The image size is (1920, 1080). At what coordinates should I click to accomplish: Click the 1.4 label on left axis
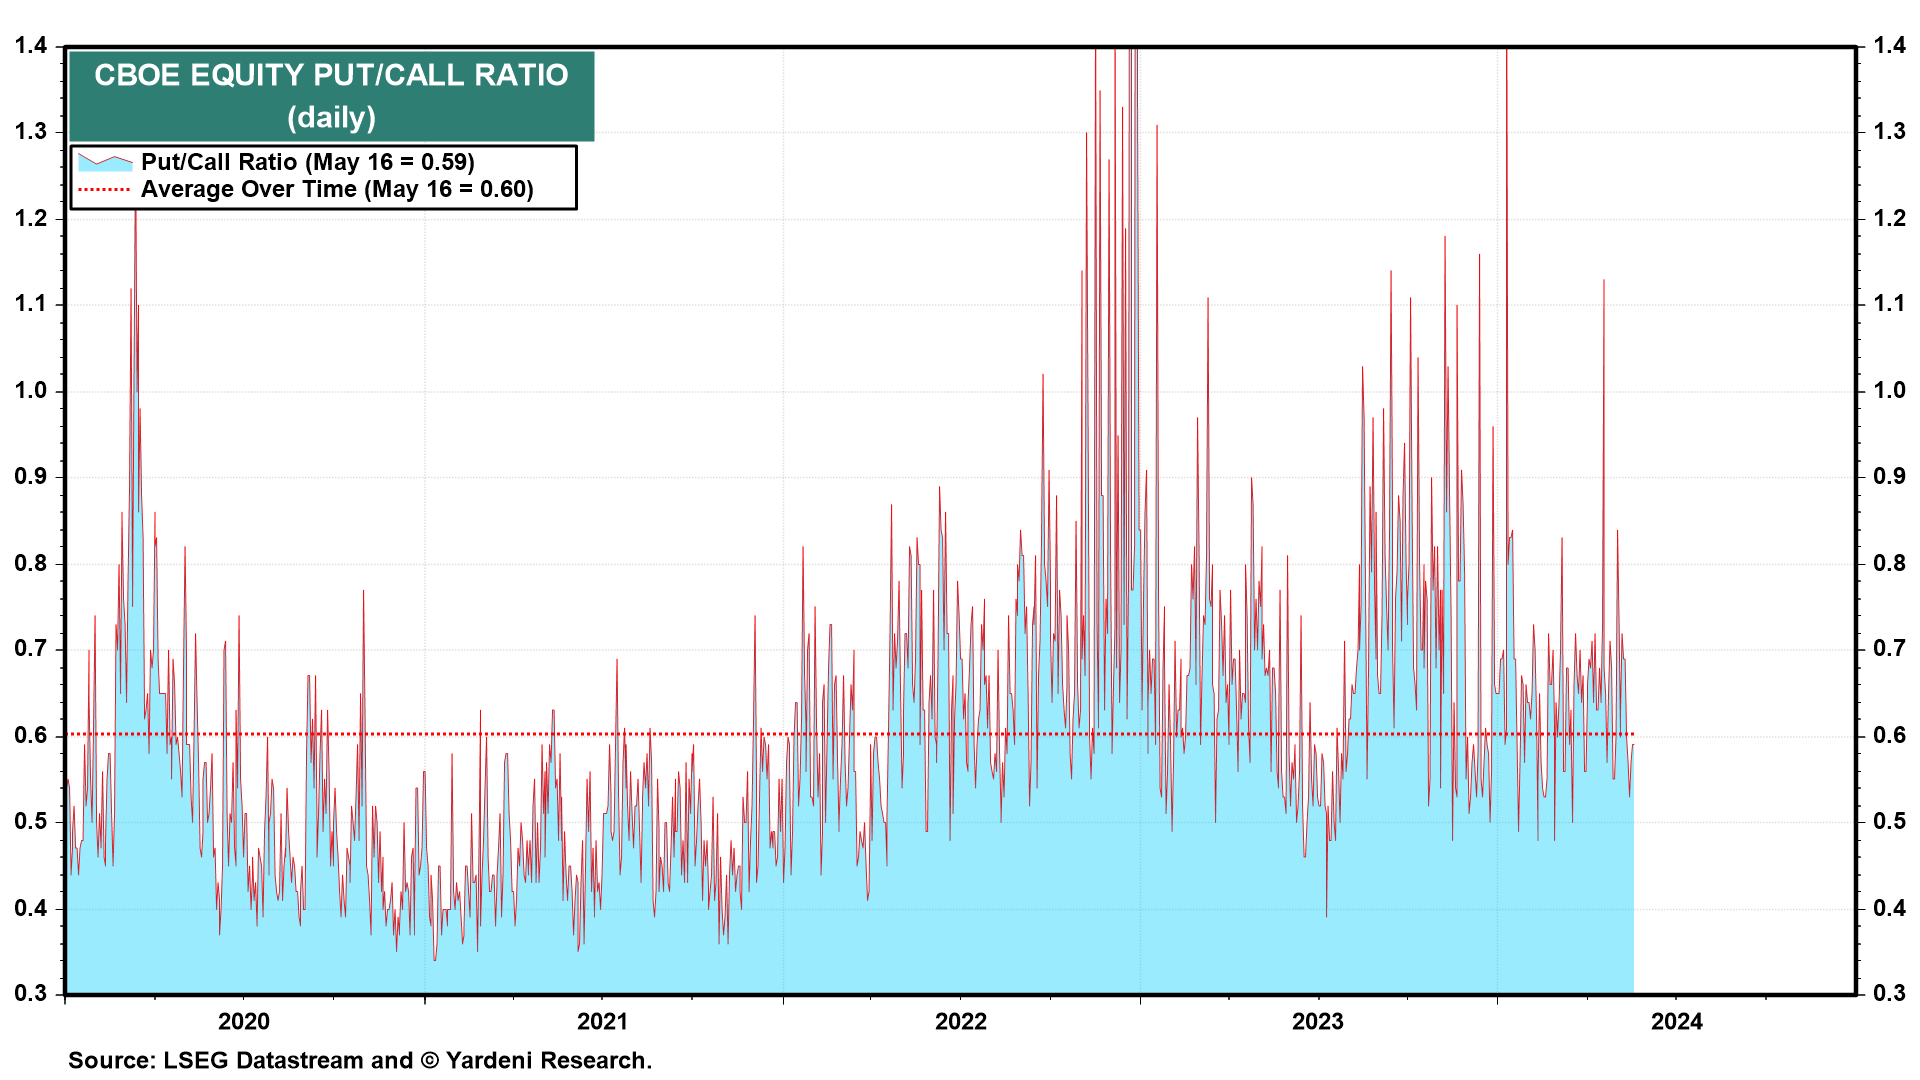[x=31, y=45]
